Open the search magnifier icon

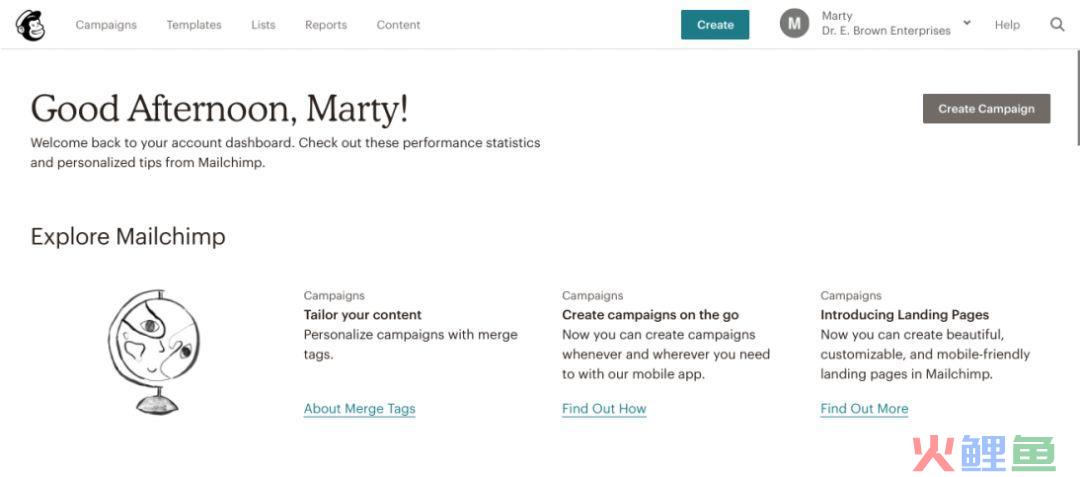(x=1057, y=25)
